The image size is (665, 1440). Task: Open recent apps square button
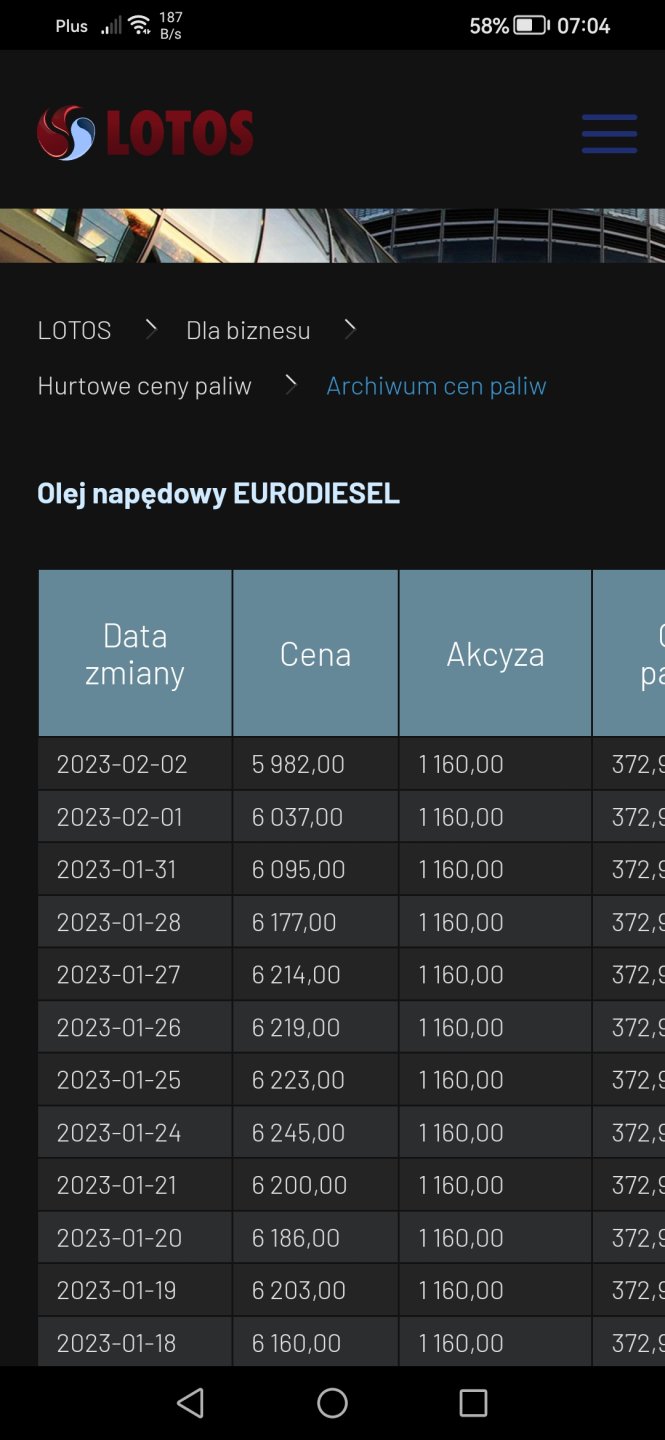(x=473, y=1403)
